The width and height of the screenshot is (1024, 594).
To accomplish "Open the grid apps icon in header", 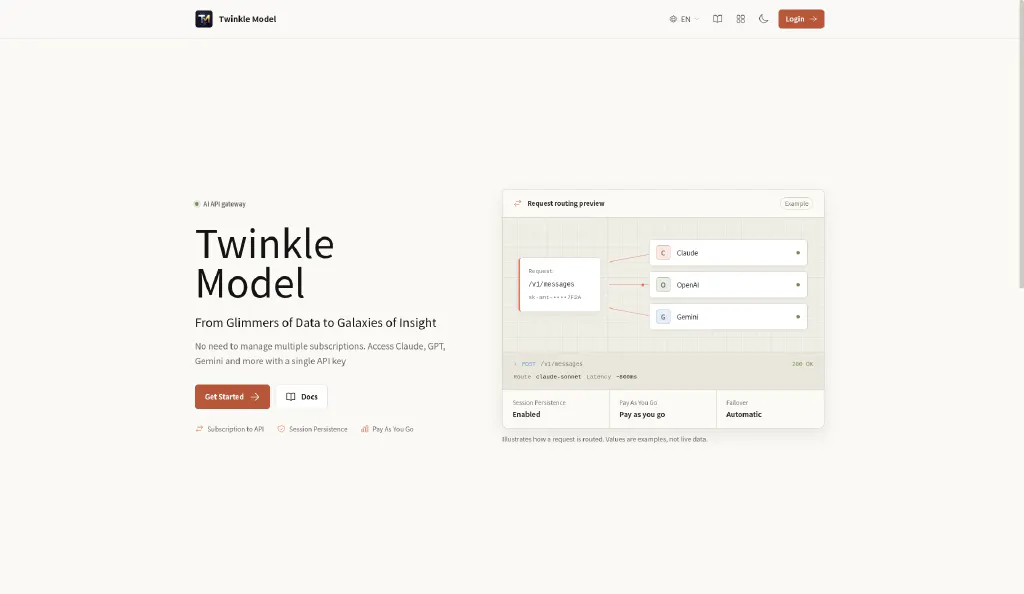I will point(741,19).
